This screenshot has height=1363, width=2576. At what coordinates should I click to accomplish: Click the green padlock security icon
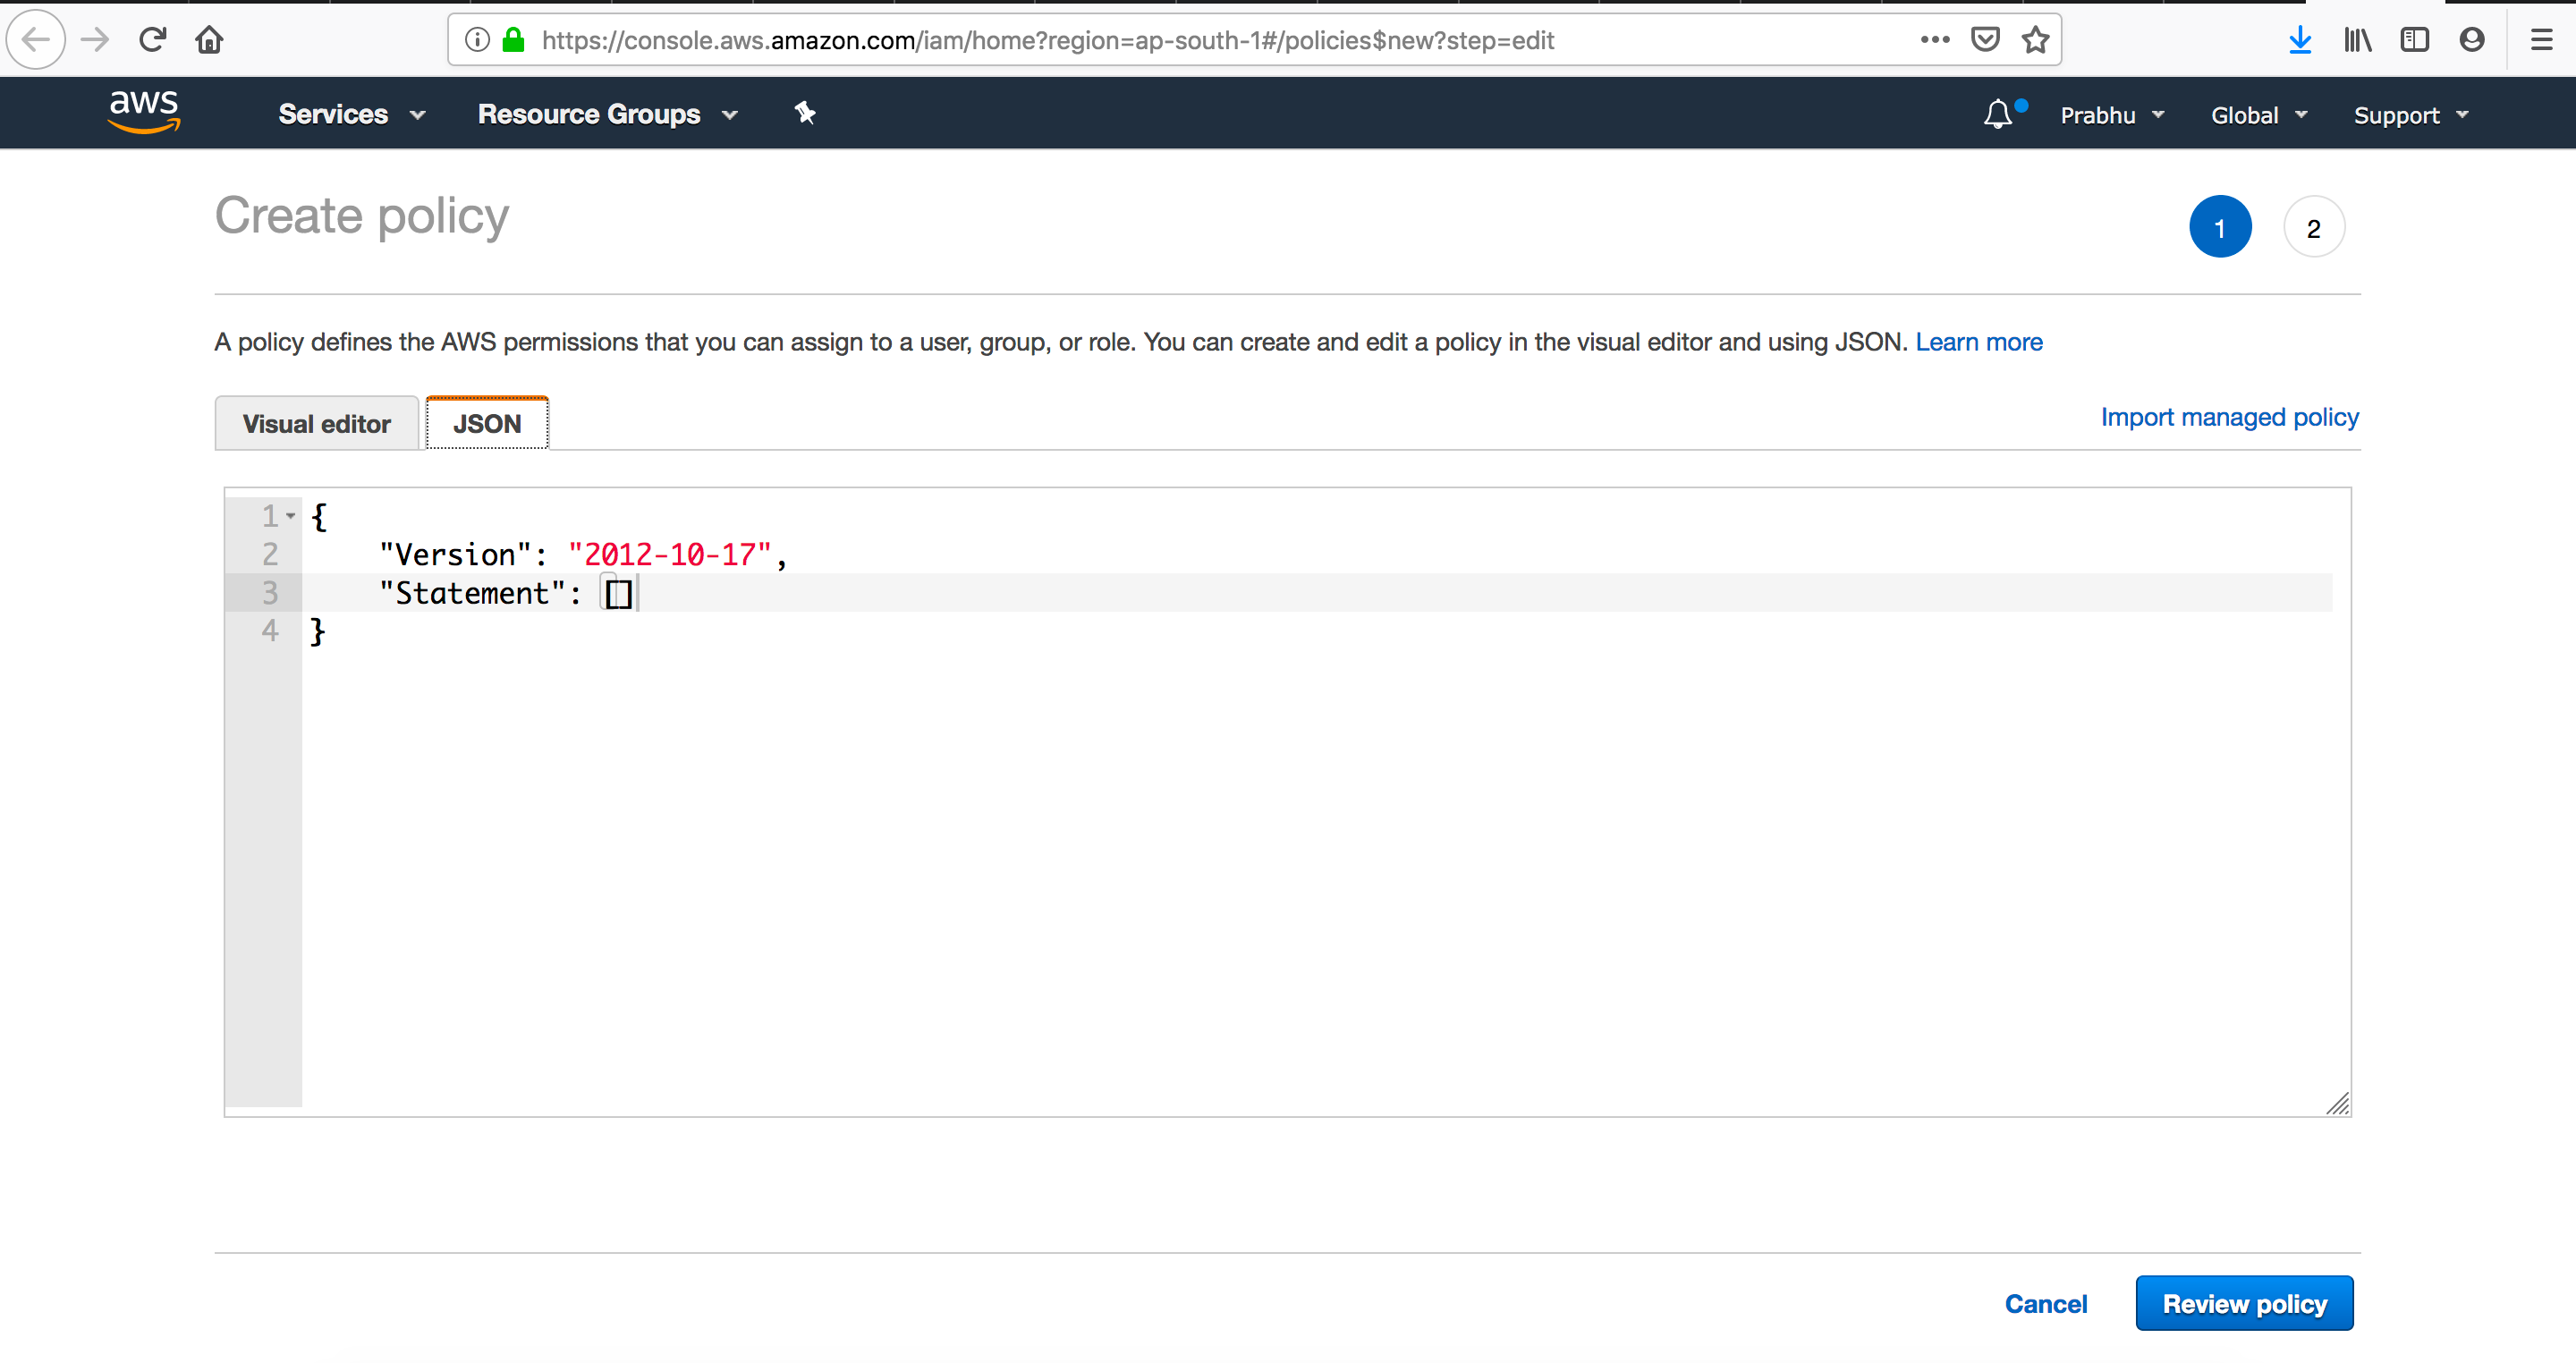(x=513, y=40)
